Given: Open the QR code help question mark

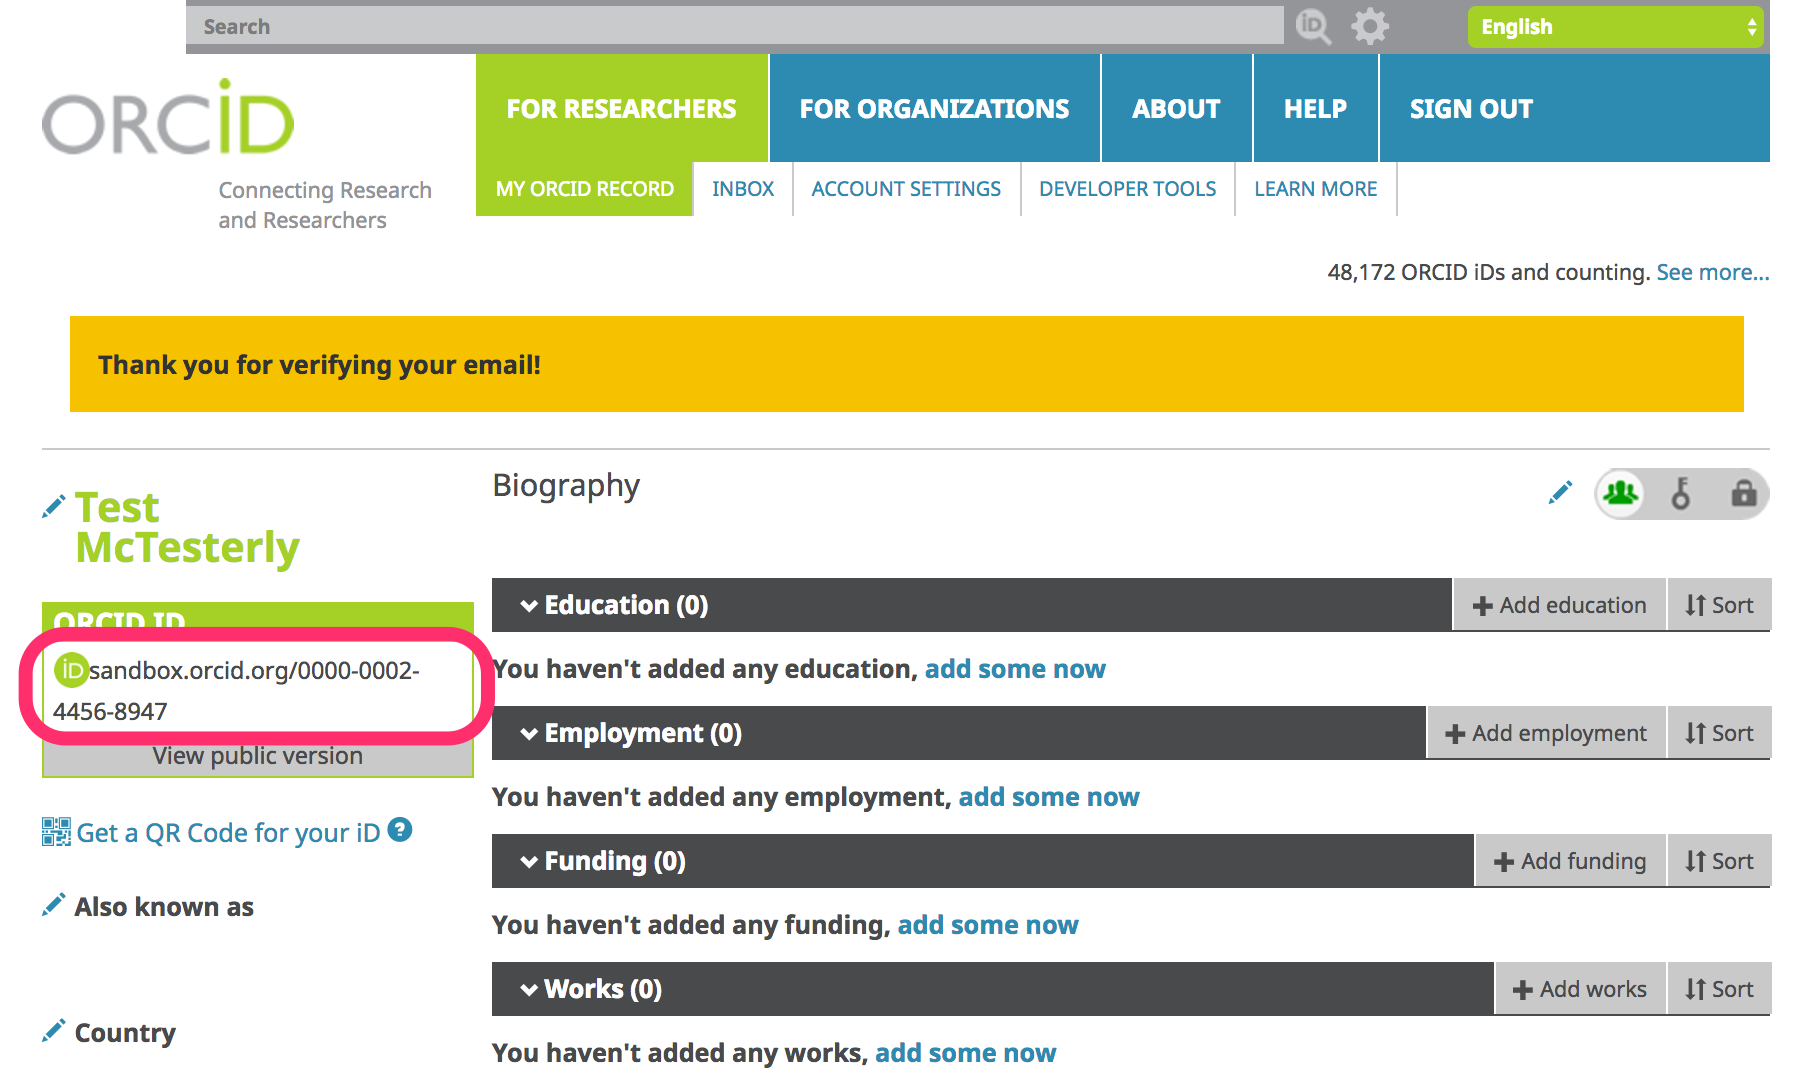Looking at the screenshot, I should click(400, 830).
